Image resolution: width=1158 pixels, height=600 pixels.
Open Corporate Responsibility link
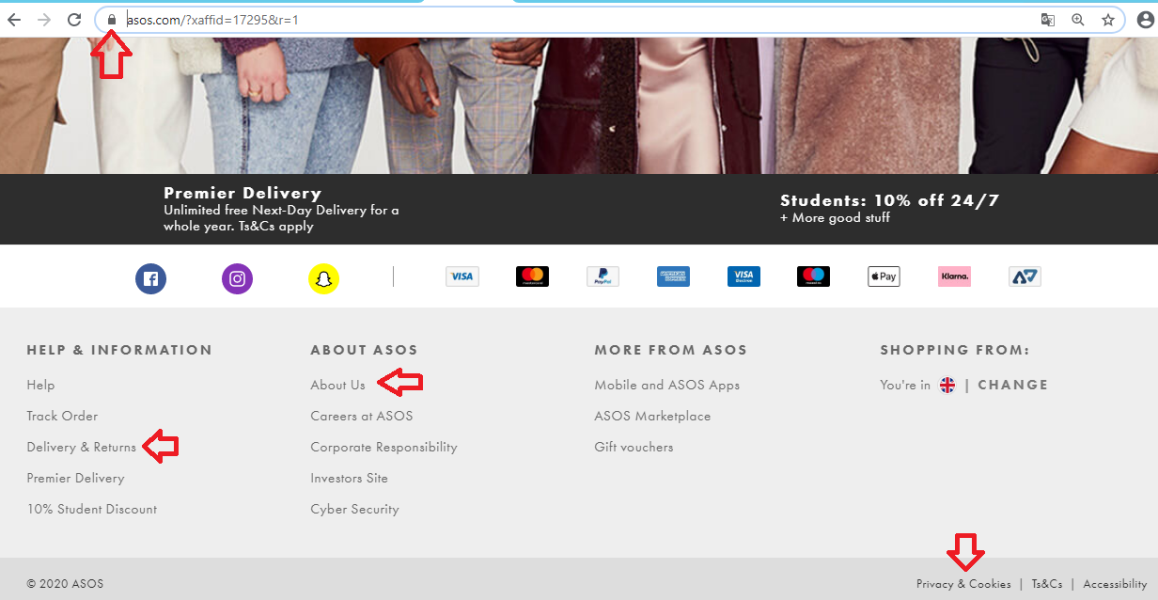384,447
